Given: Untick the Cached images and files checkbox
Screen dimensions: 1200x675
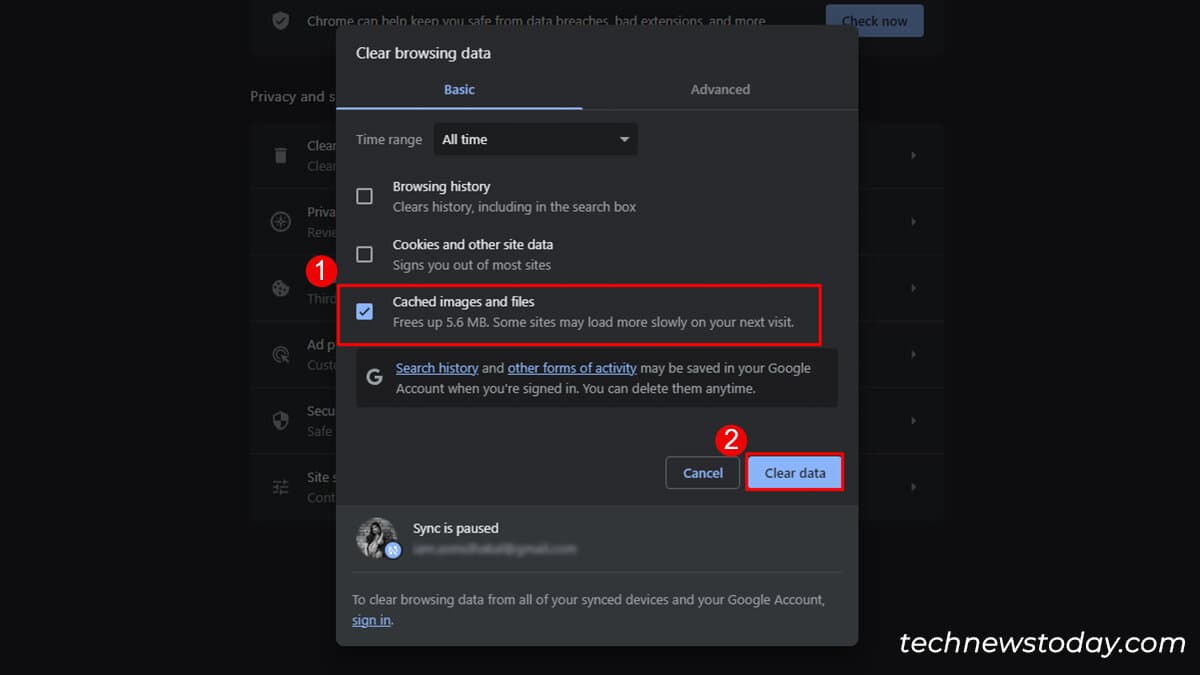Looking at the screenshot, I should [365, 312].
